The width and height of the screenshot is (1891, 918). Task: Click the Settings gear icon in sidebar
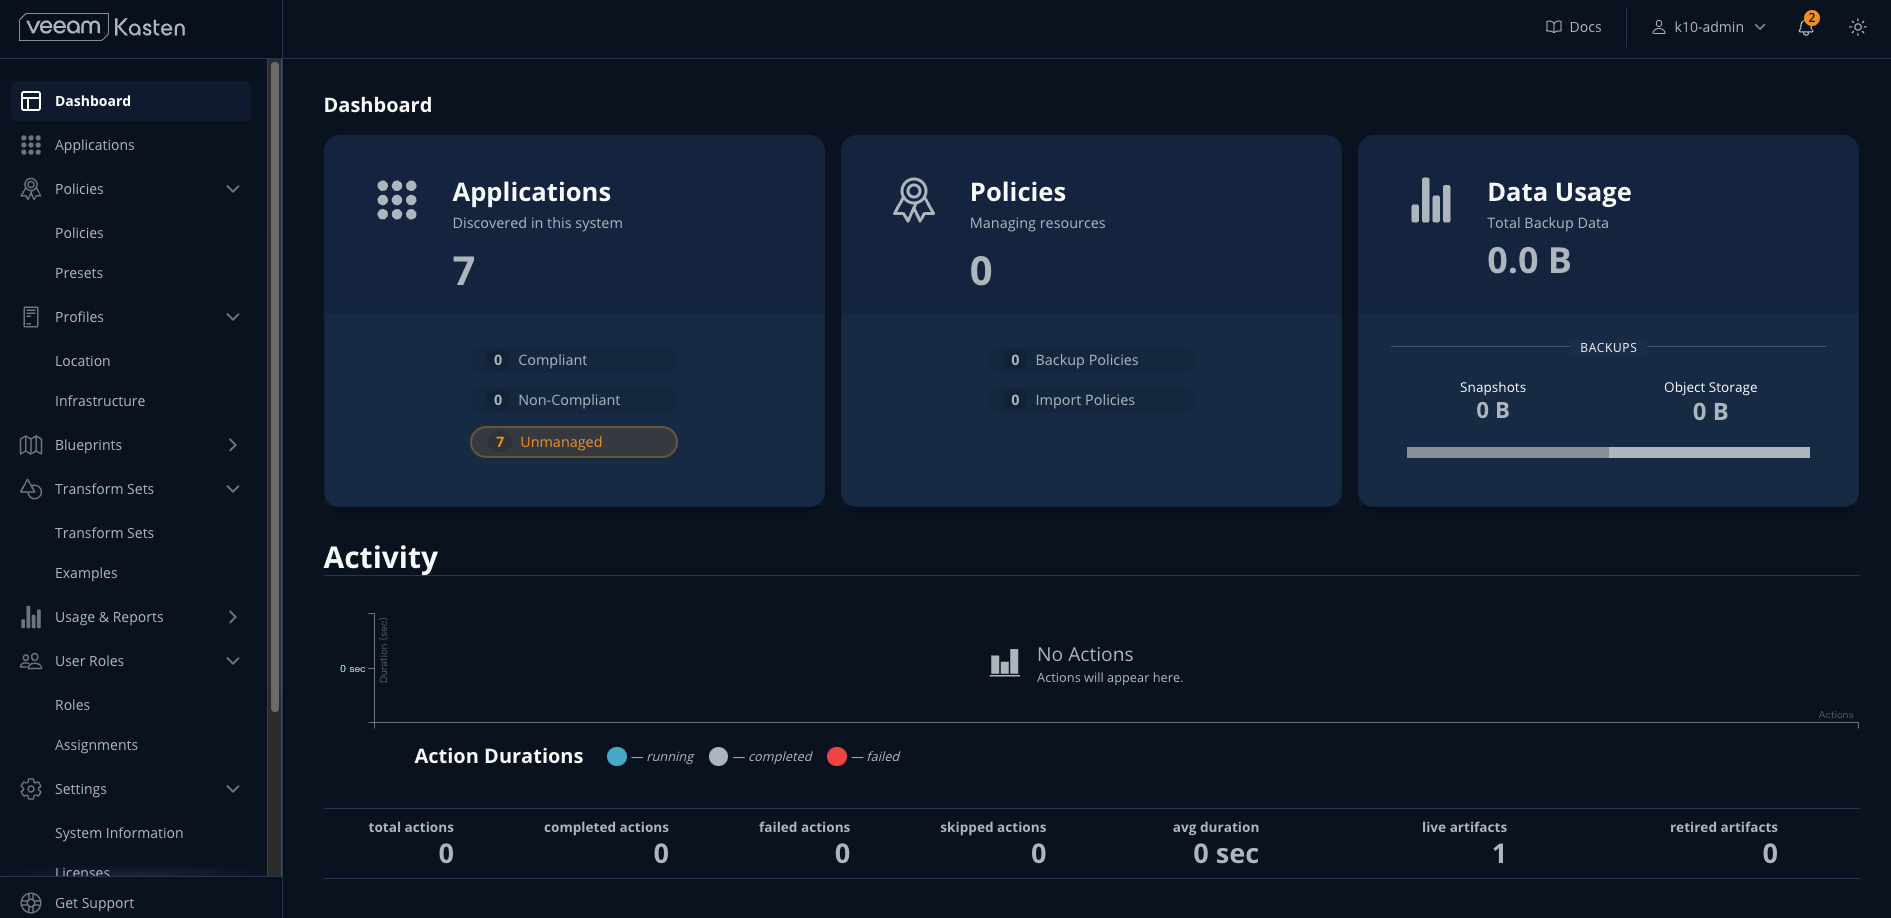click(31, 789)
